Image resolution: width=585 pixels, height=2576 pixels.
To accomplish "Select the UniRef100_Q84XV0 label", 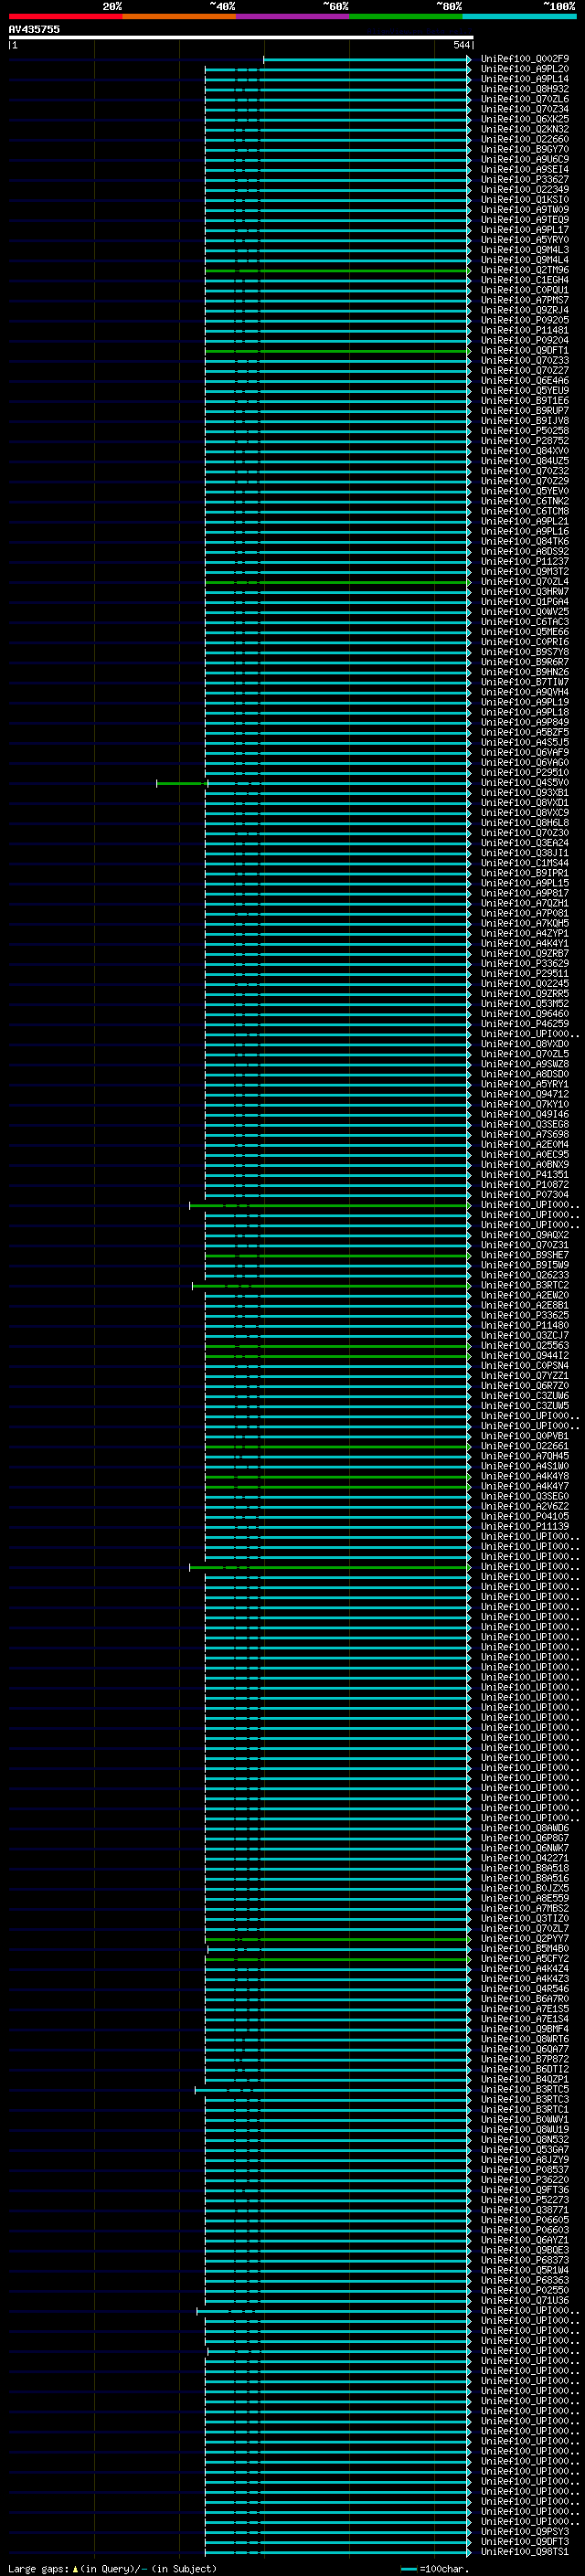I will click(525, 451).
